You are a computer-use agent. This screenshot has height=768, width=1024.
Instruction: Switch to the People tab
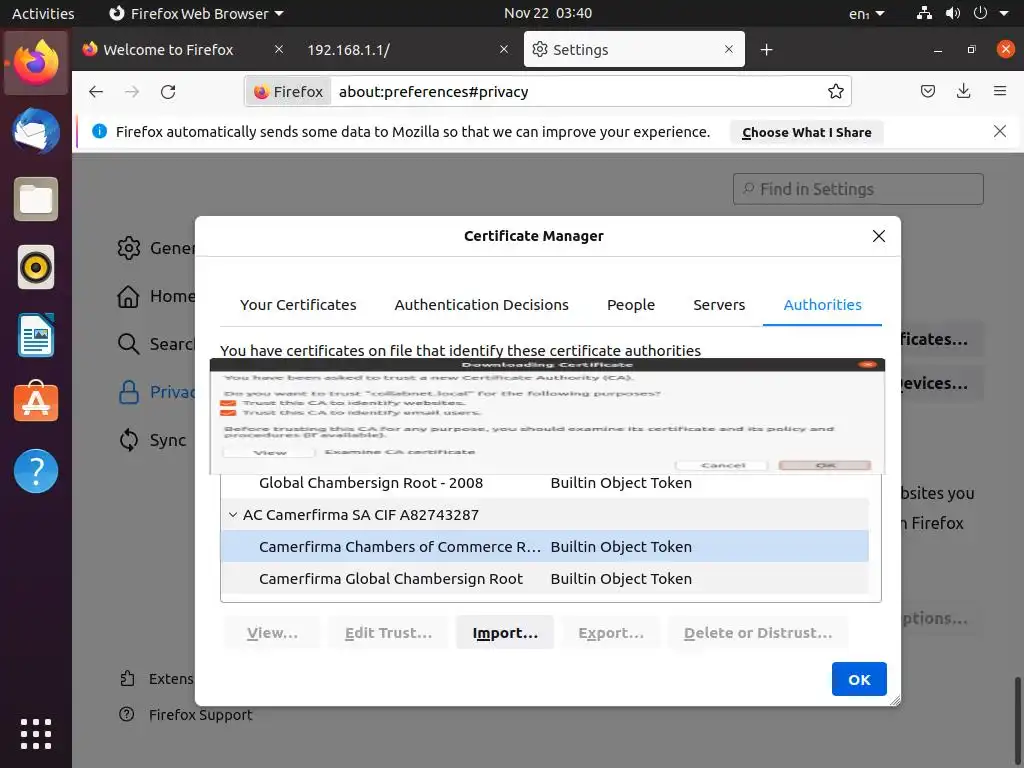631,305
